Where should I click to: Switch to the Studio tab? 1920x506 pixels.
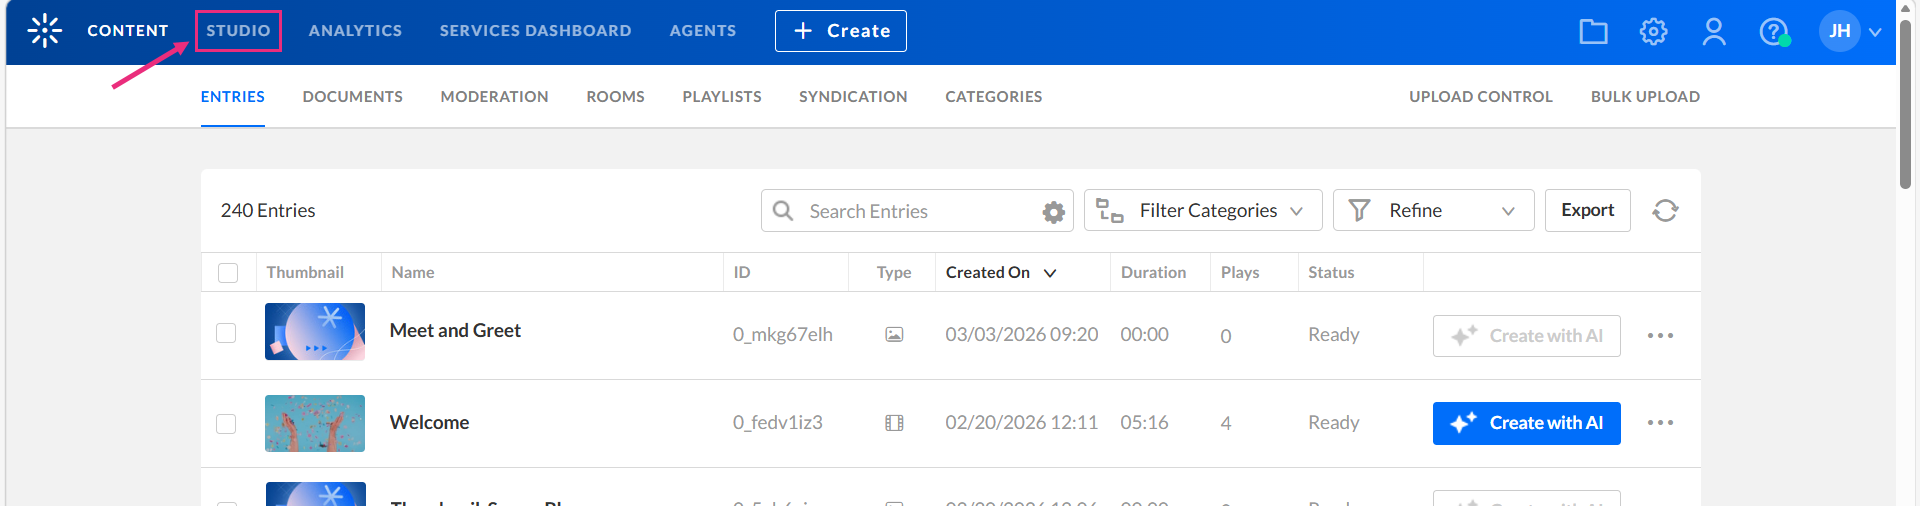point(238,31)
